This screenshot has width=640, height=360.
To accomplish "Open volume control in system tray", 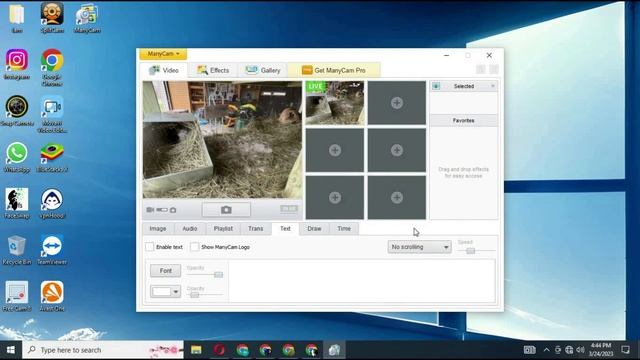I will (x=580, y=350).
